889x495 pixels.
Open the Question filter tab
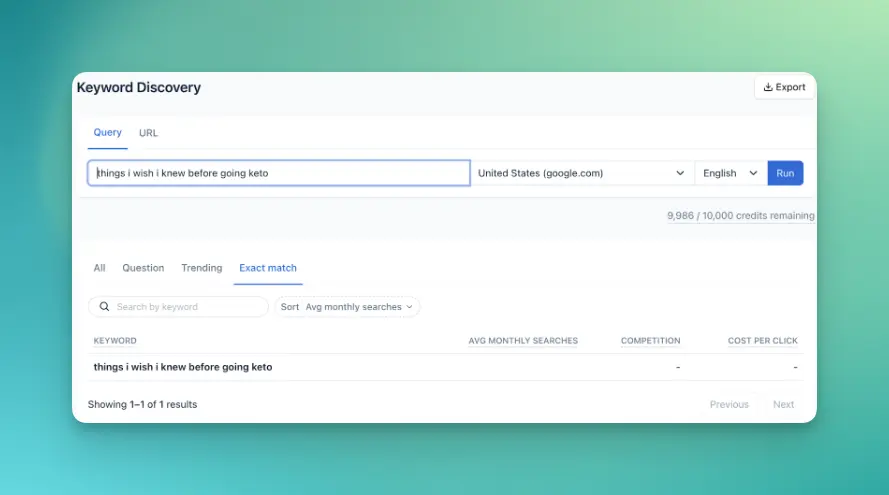pyautogui.click(x=143, y=268)
